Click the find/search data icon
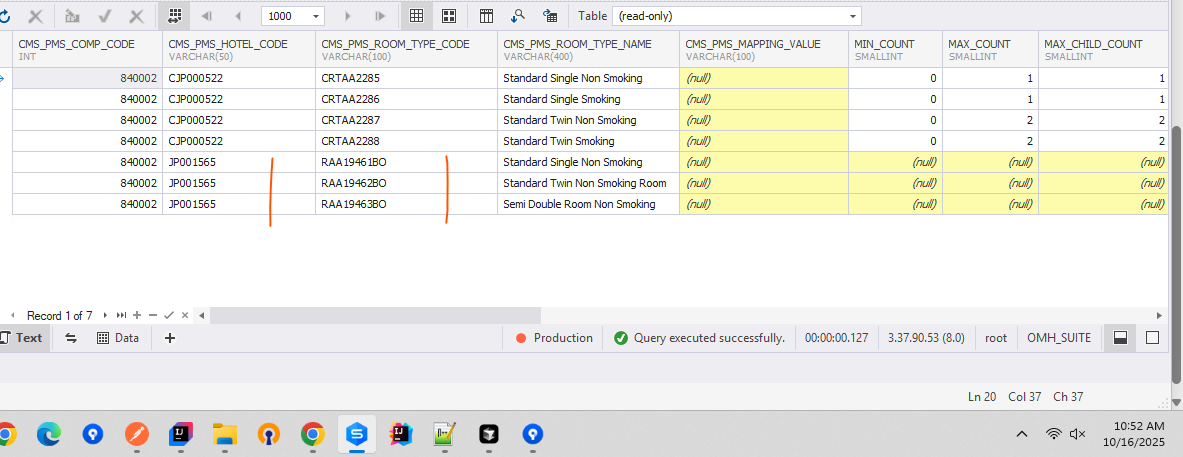1183x457 pixels. point(518,16)
